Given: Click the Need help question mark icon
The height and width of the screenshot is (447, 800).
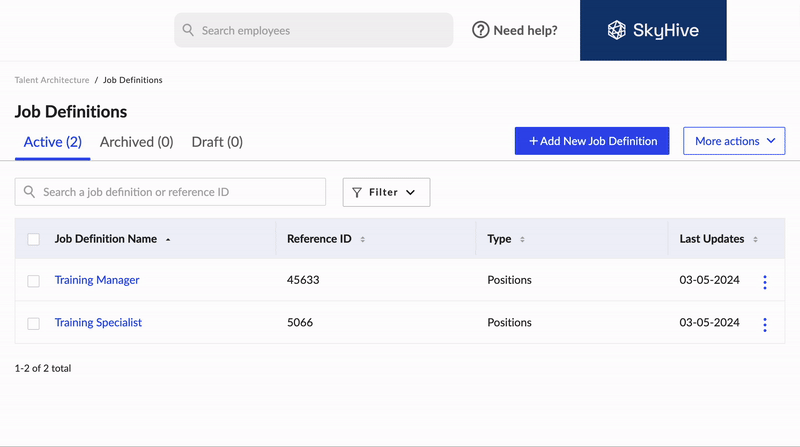Looking at the screenshot, I should pos(480,30).
